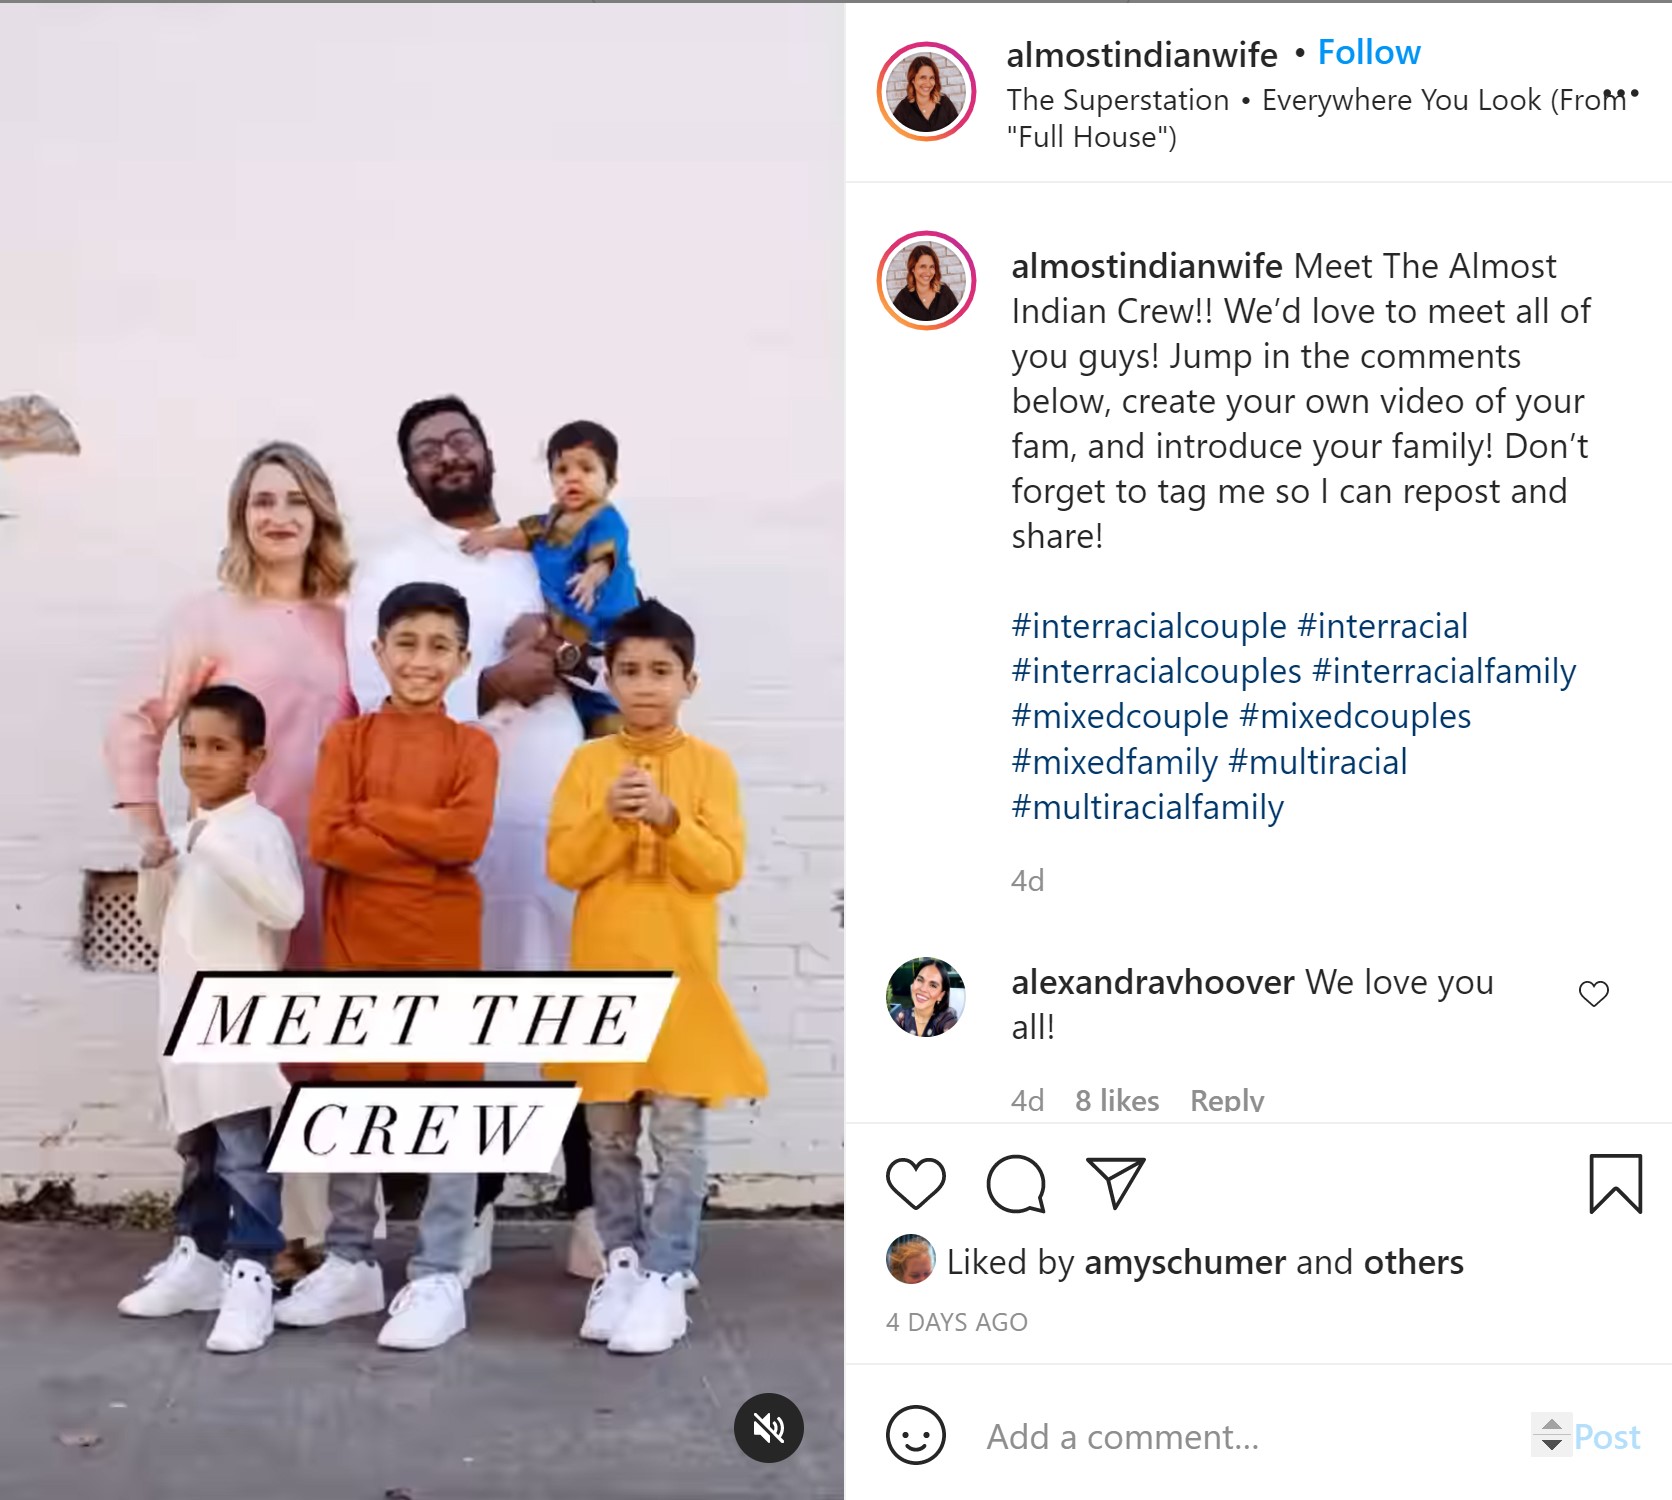The width and height of the screenshot is (1672, 1500).
Task: Open amyschumer's profile from likes
Action: 1185,1262
